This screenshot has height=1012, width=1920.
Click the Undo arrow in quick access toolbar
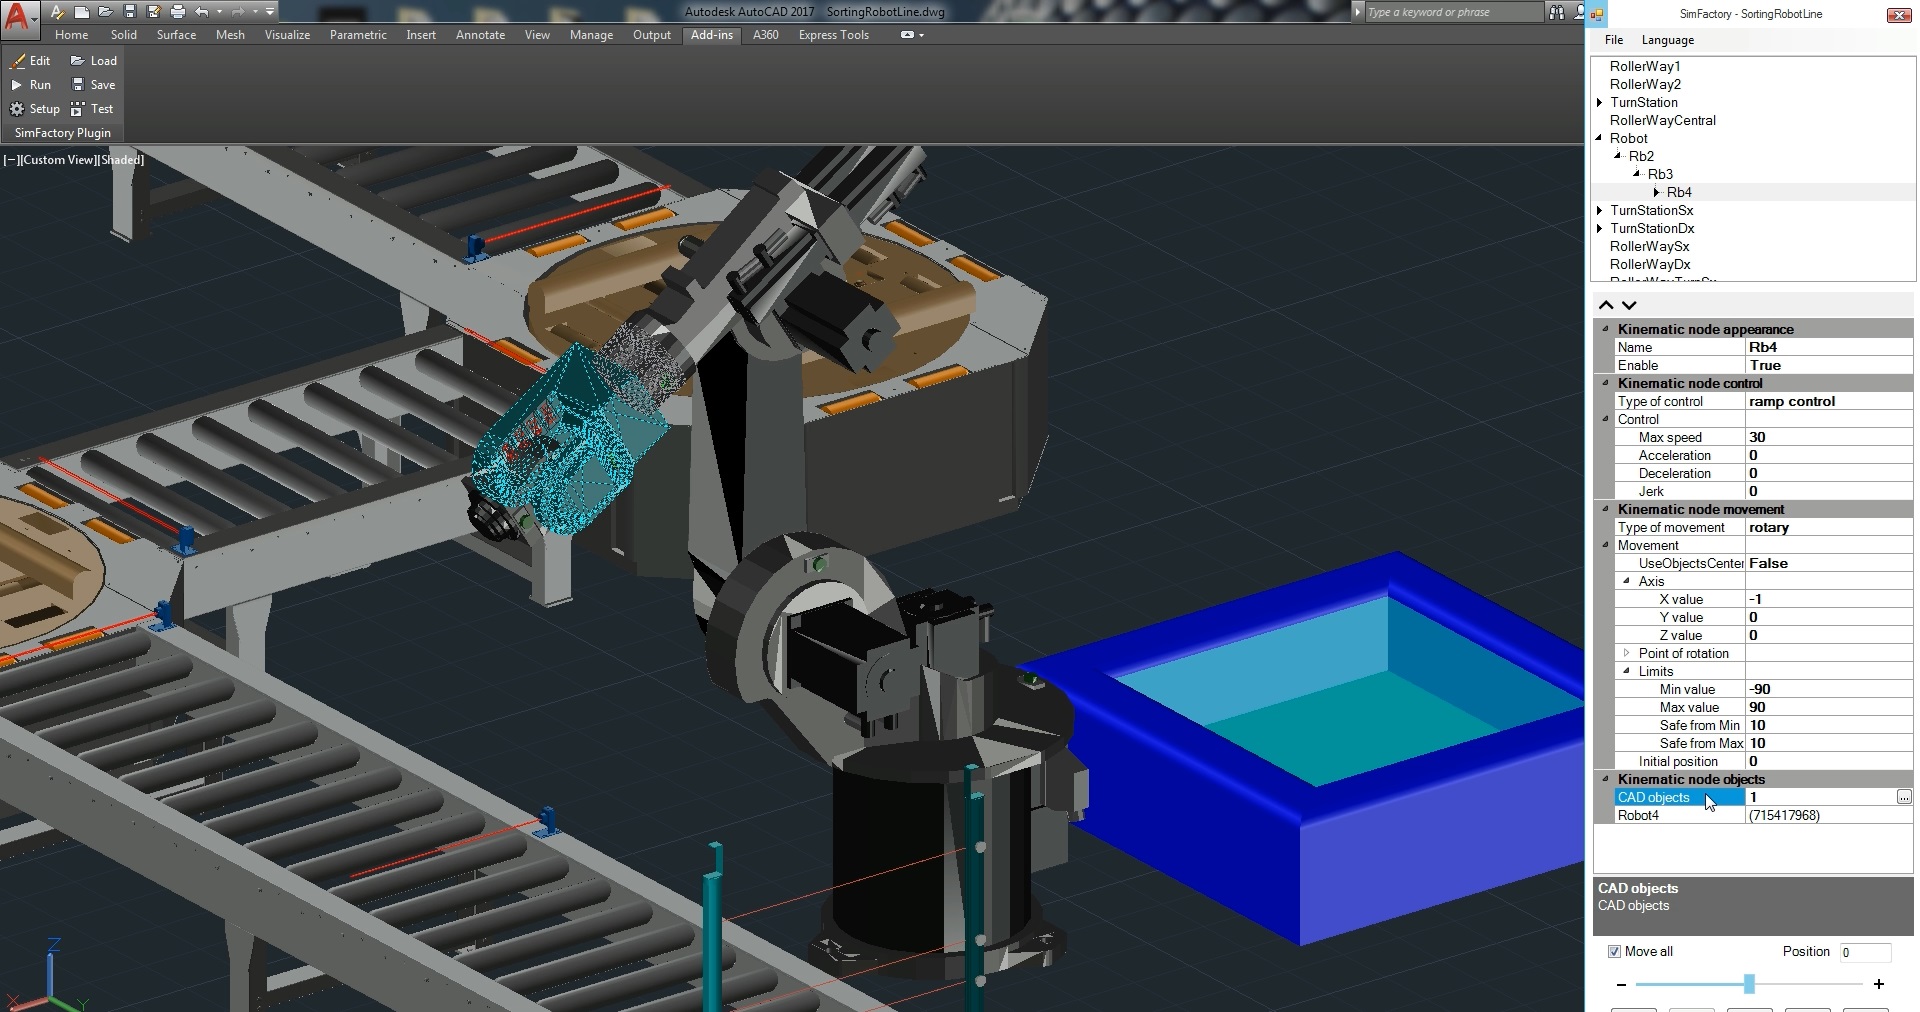202,12
